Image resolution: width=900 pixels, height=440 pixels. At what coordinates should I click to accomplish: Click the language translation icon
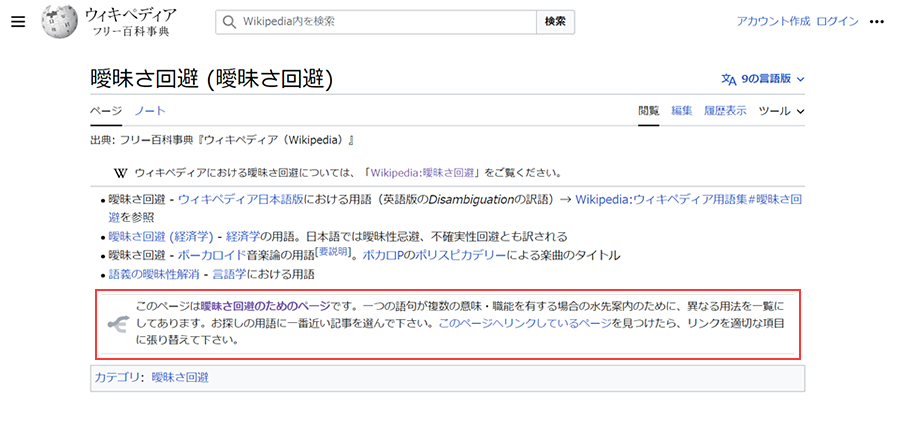(x=728, y=79)
